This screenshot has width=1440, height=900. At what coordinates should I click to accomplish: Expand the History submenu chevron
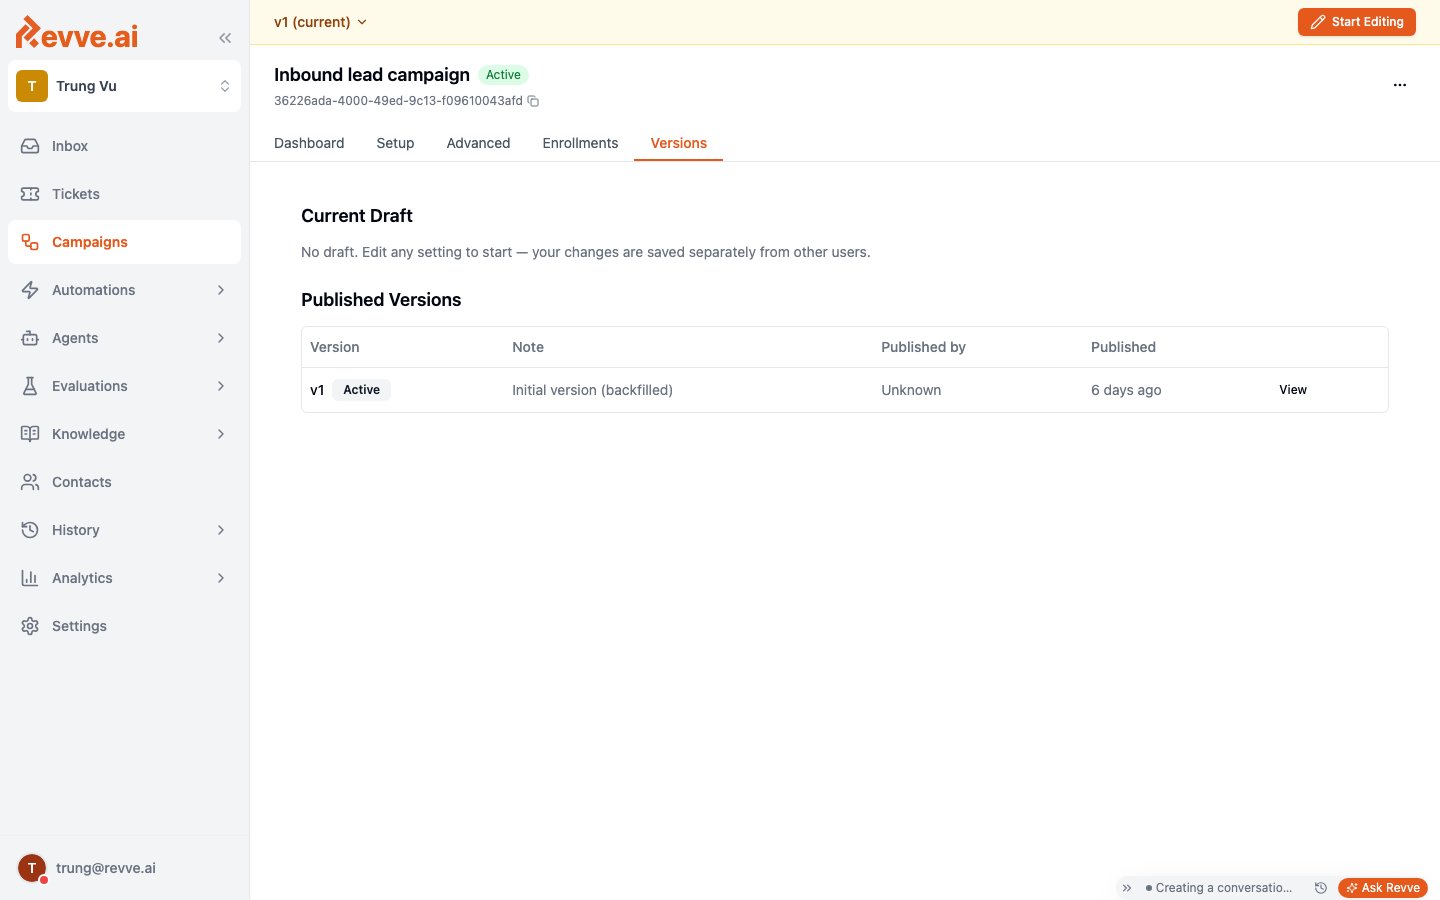(221, 530)
